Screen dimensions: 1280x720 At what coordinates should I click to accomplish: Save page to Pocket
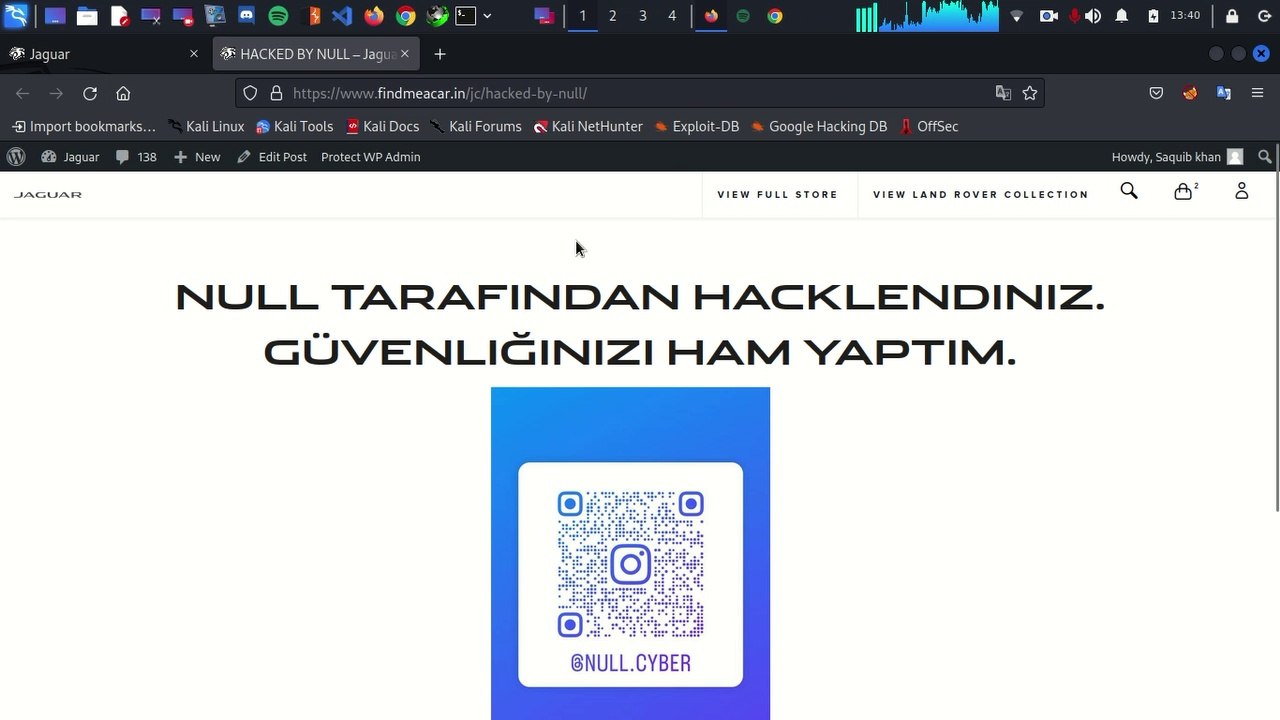pyautogui.click(x=1156, y=93)
